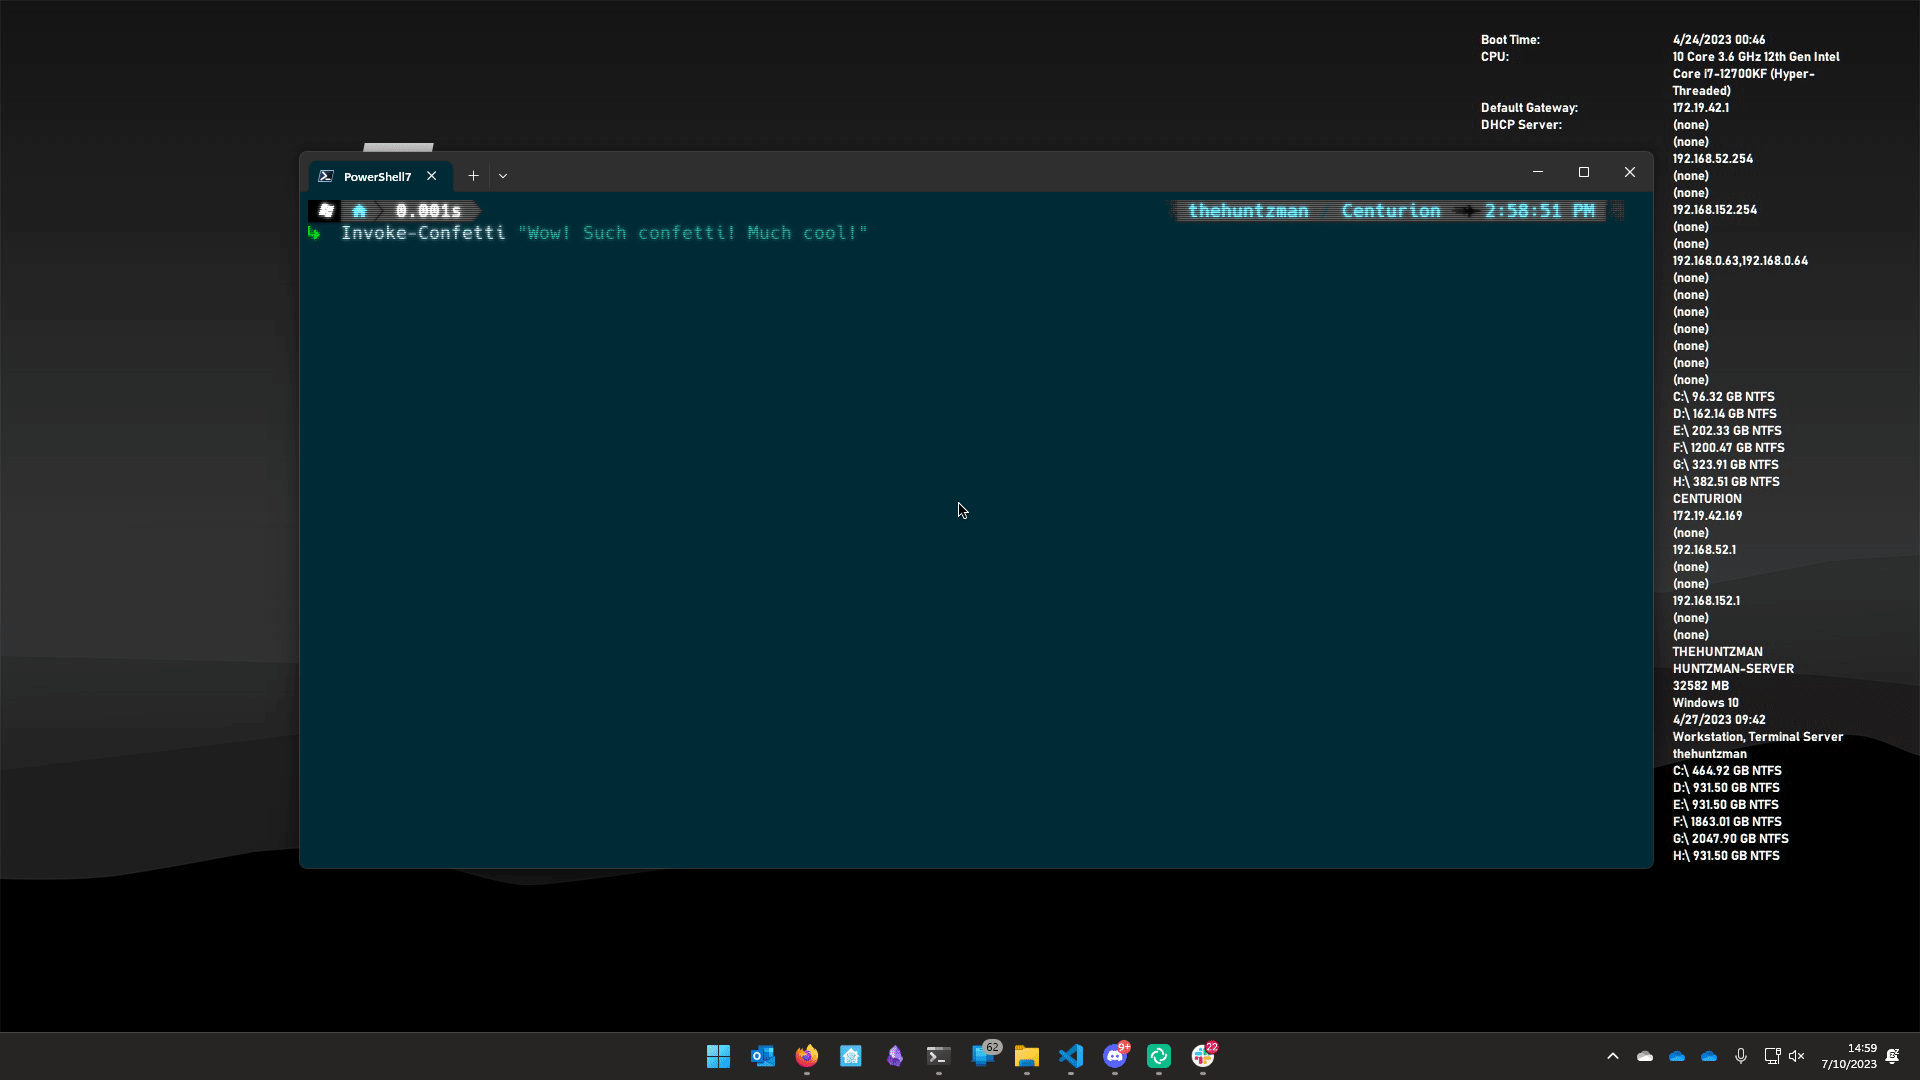Open the Windows Start menu

tap(718, 1056)
